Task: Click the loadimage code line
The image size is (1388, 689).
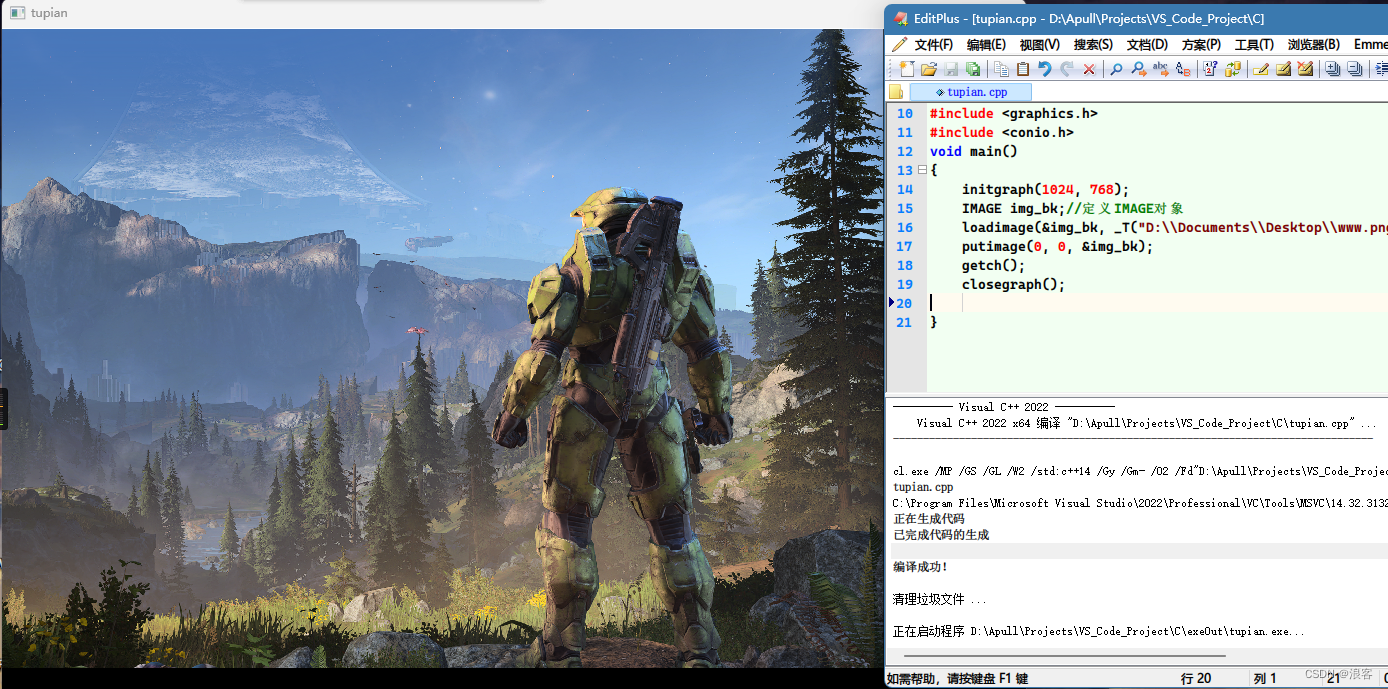Action: [1174, 228]
